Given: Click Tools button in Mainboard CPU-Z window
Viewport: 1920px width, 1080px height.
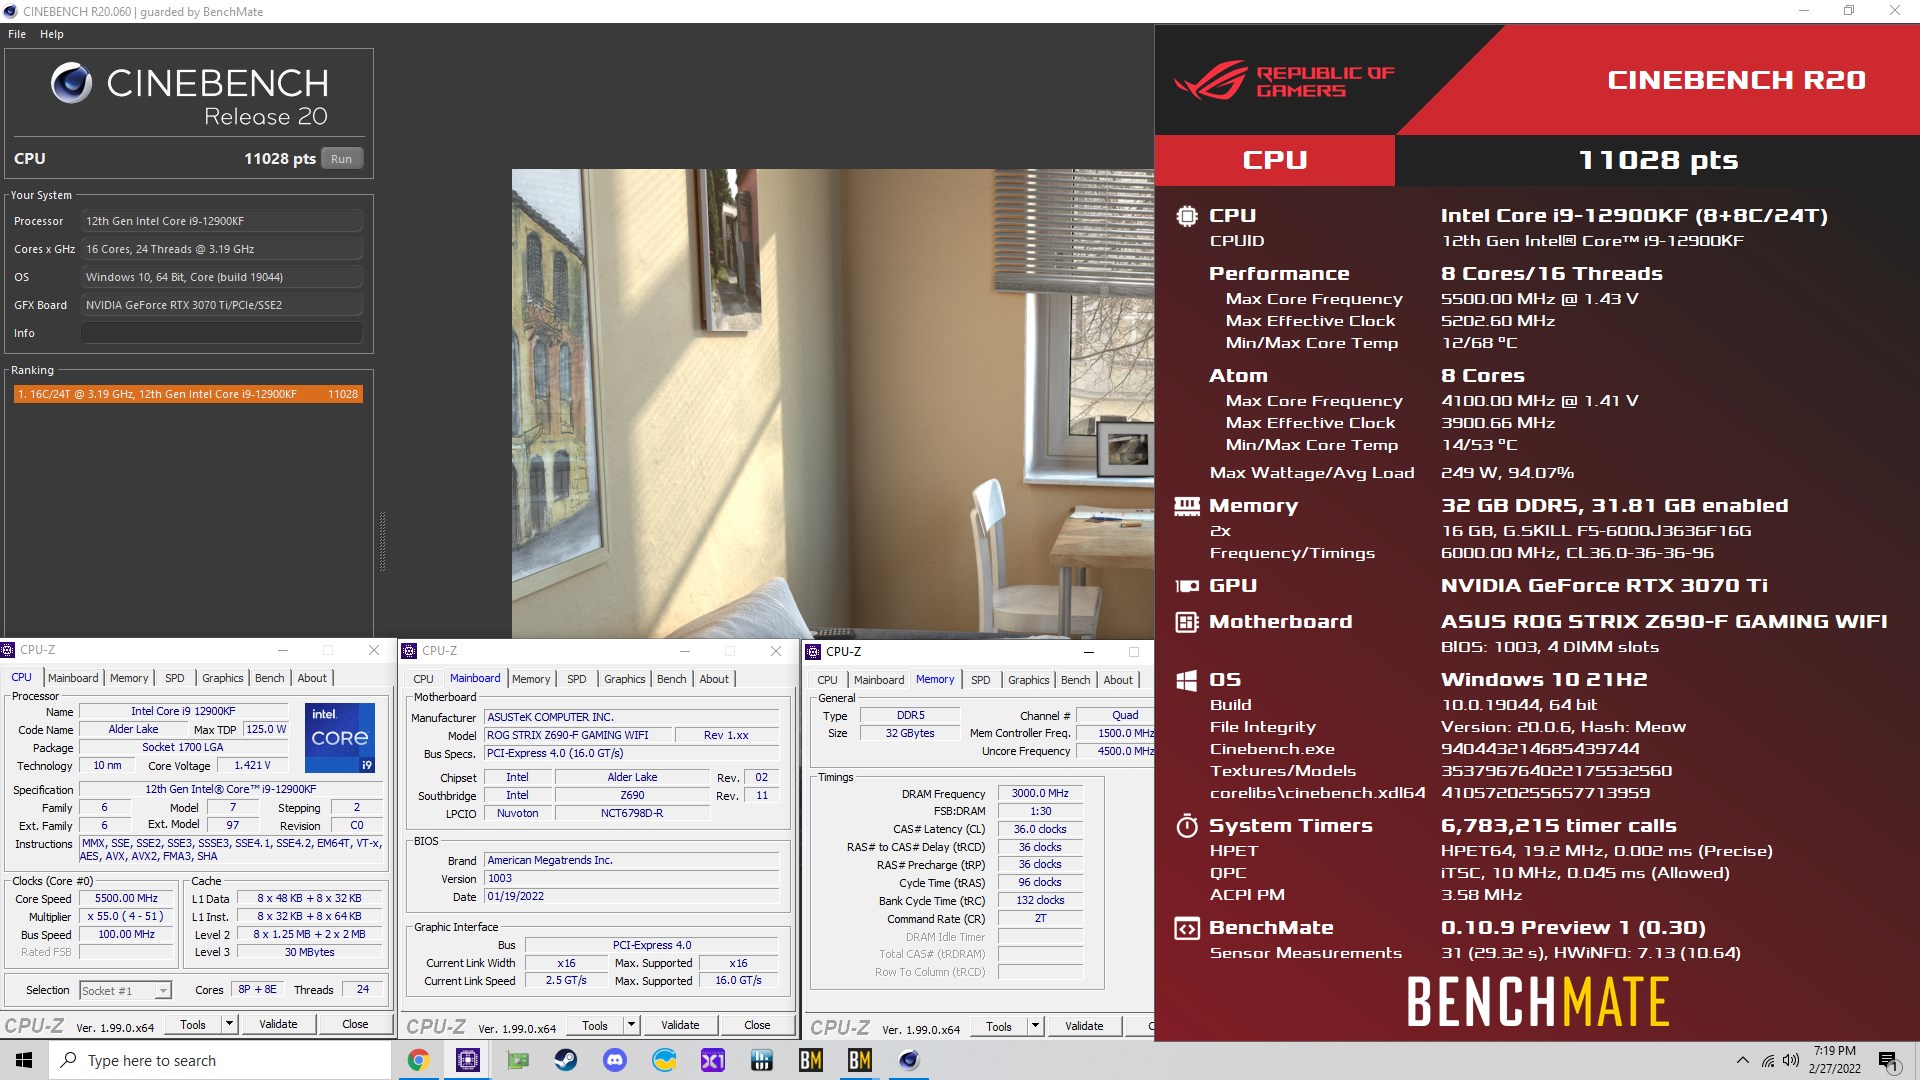Looking at the screenshot, I should coord(595,1025).
